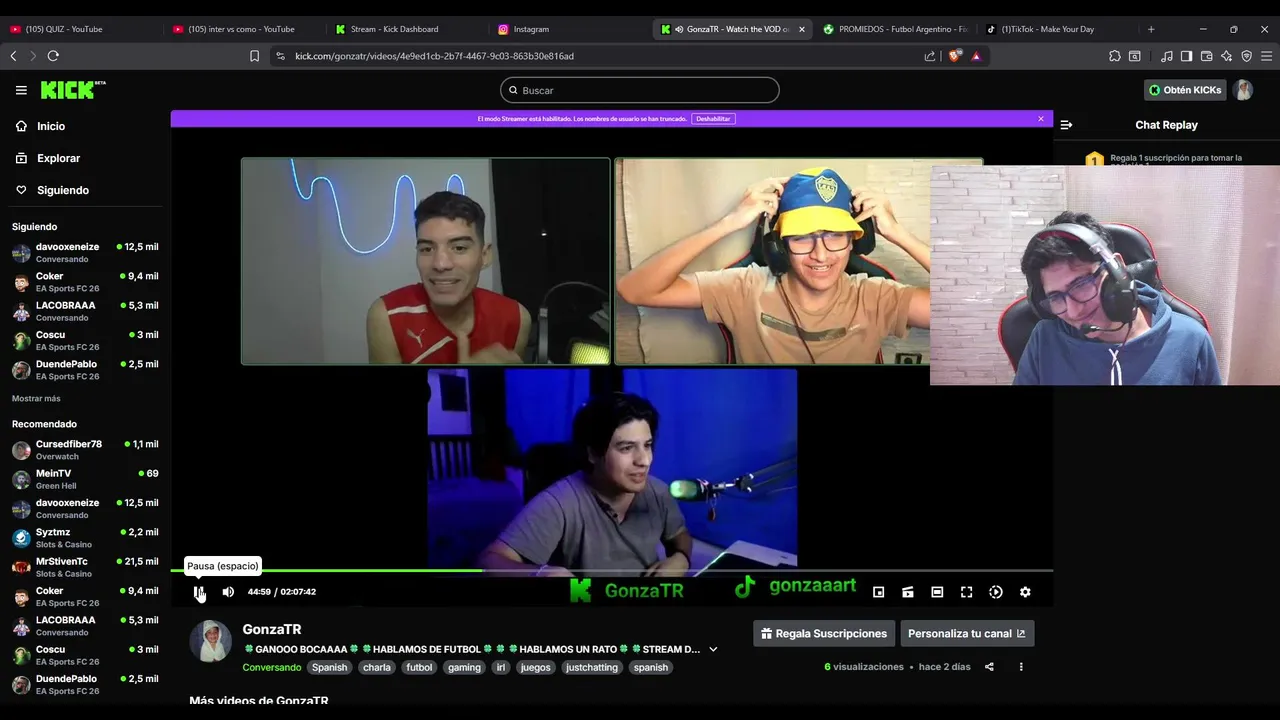The image size is (1280, 720).
Task: Click the Conversando category link
Action: click(x=271, y=667)
